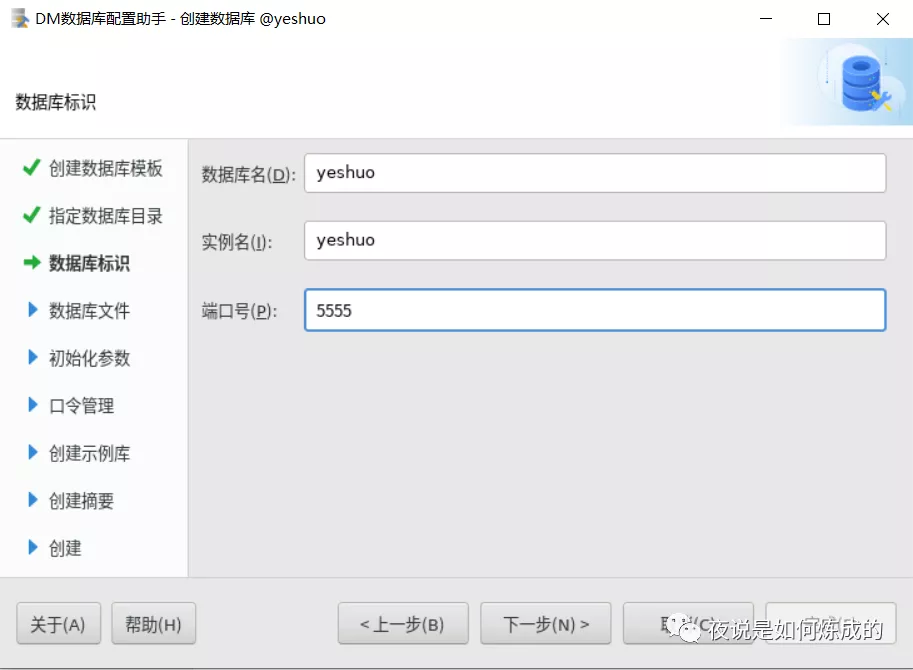The width and height of the screenshot is (913, 670).
Task: Select 口令管理 step in sidebar
Action: 82,406
